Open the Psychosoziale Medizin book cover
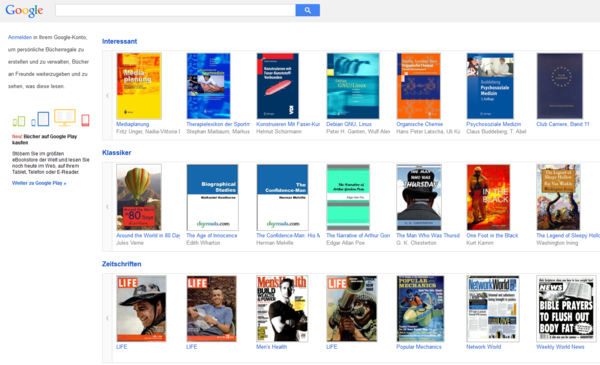 point(490,86)
